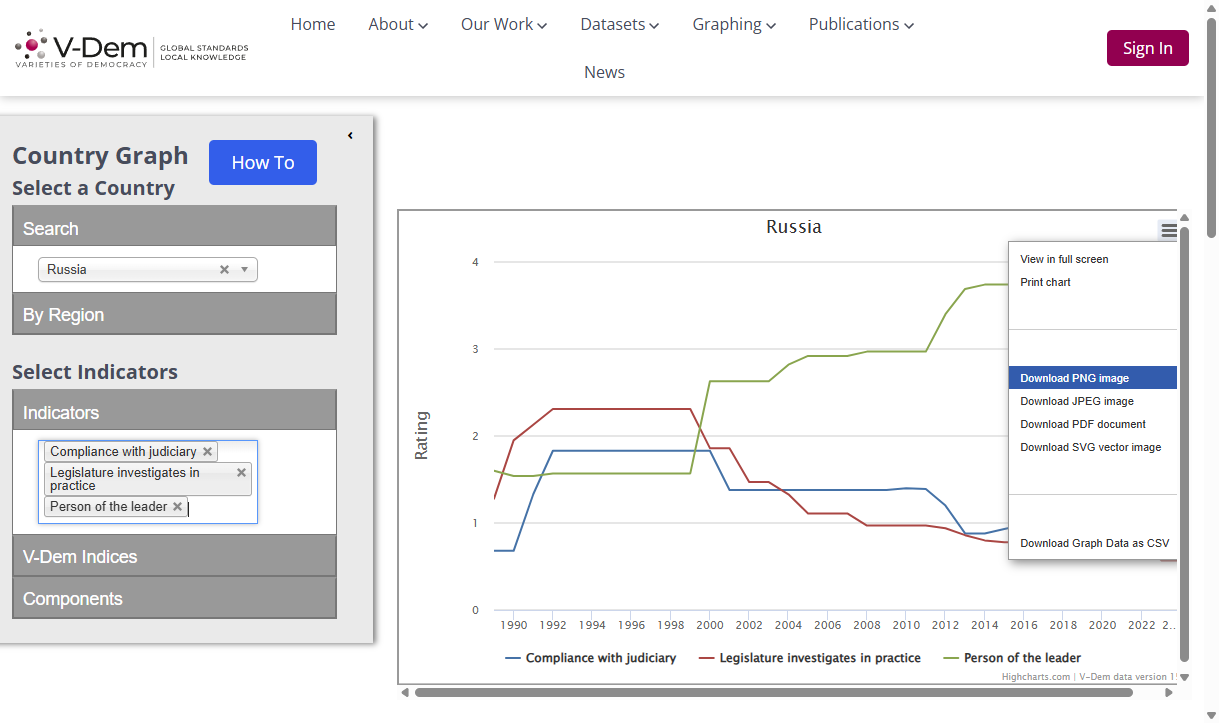Toggle Compliance with judiciary legend series

pos(591,658)
